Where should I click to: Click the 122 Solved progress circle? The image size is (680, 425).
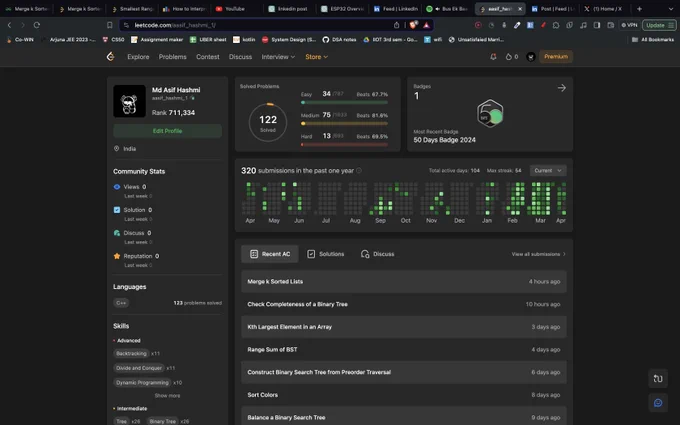pos(268,122)
